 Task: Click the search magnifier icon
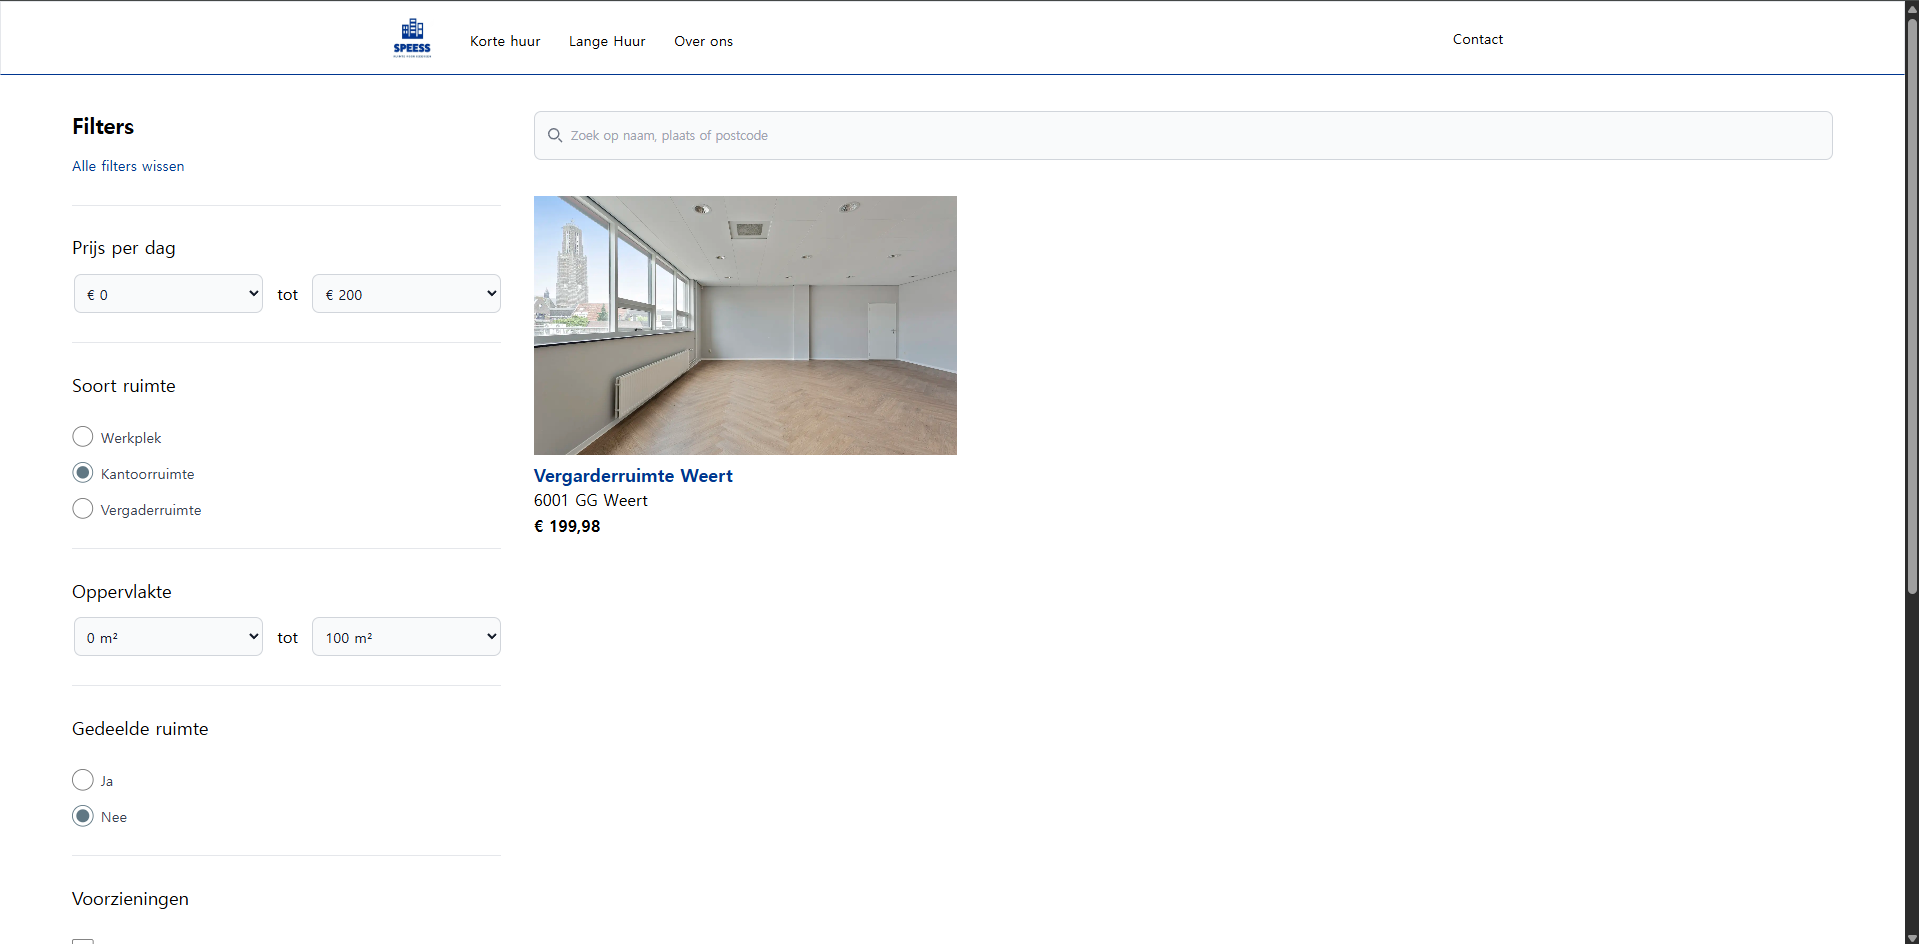[x=555, y=135]
